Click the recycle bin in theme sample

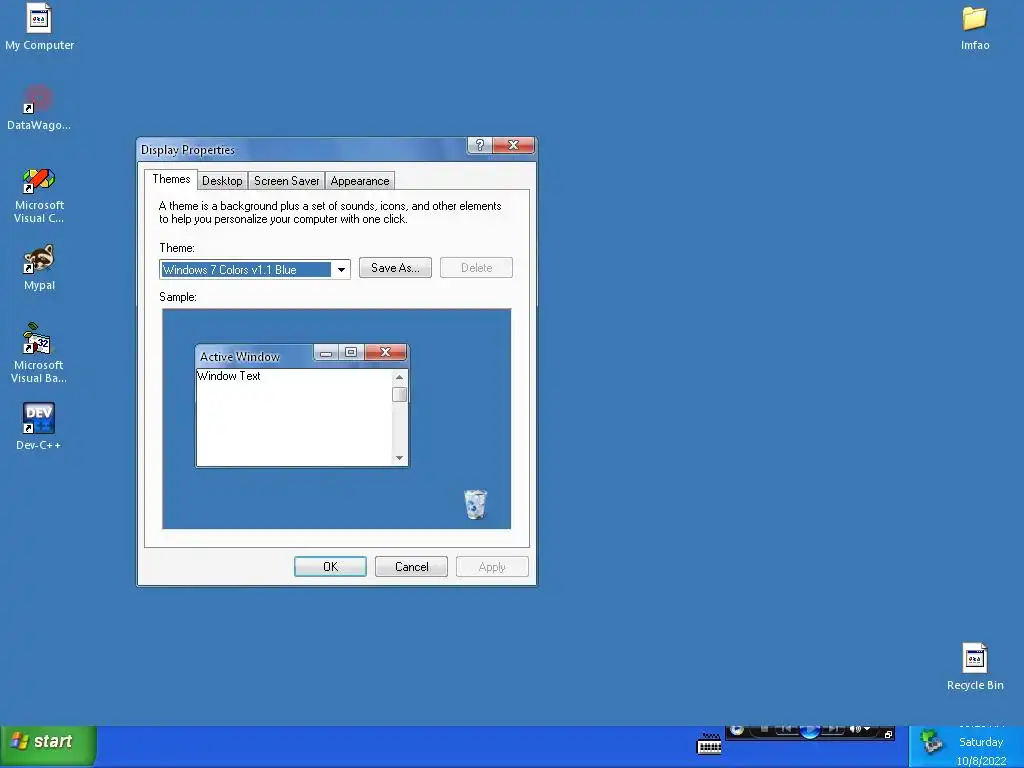click(475, 504)
